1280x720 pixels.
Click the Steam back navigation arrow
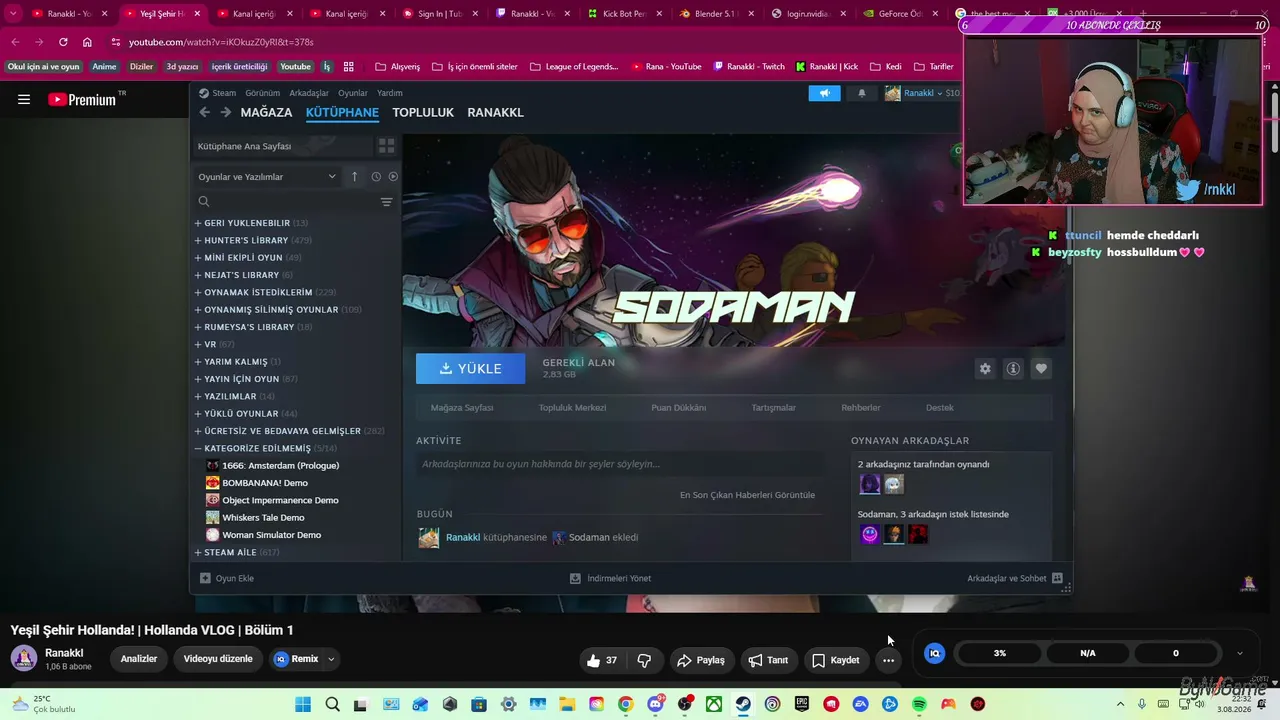205,112
